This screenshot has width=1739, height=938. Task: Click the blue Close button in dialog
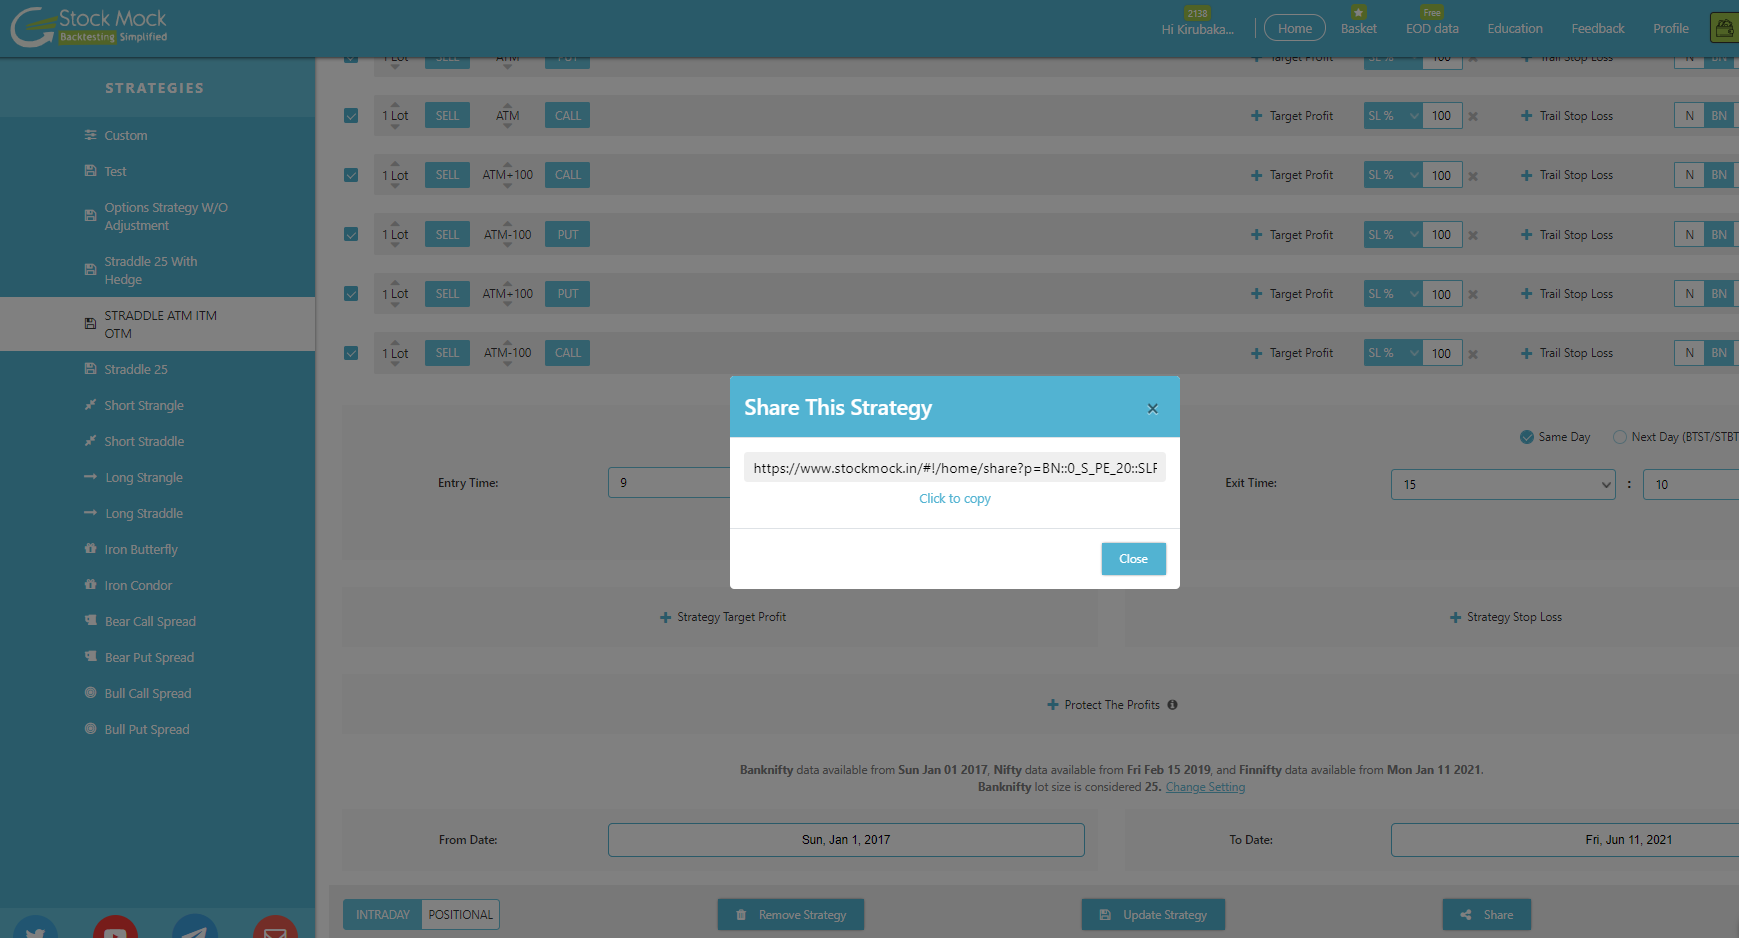point(1133,559)
